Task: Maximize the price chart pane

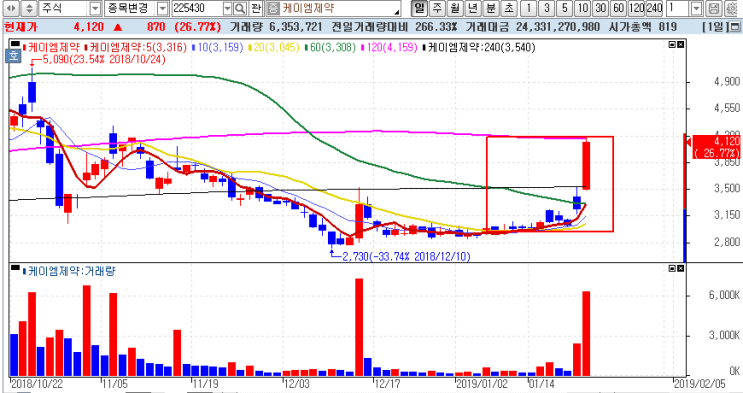Action: (672, 45)
